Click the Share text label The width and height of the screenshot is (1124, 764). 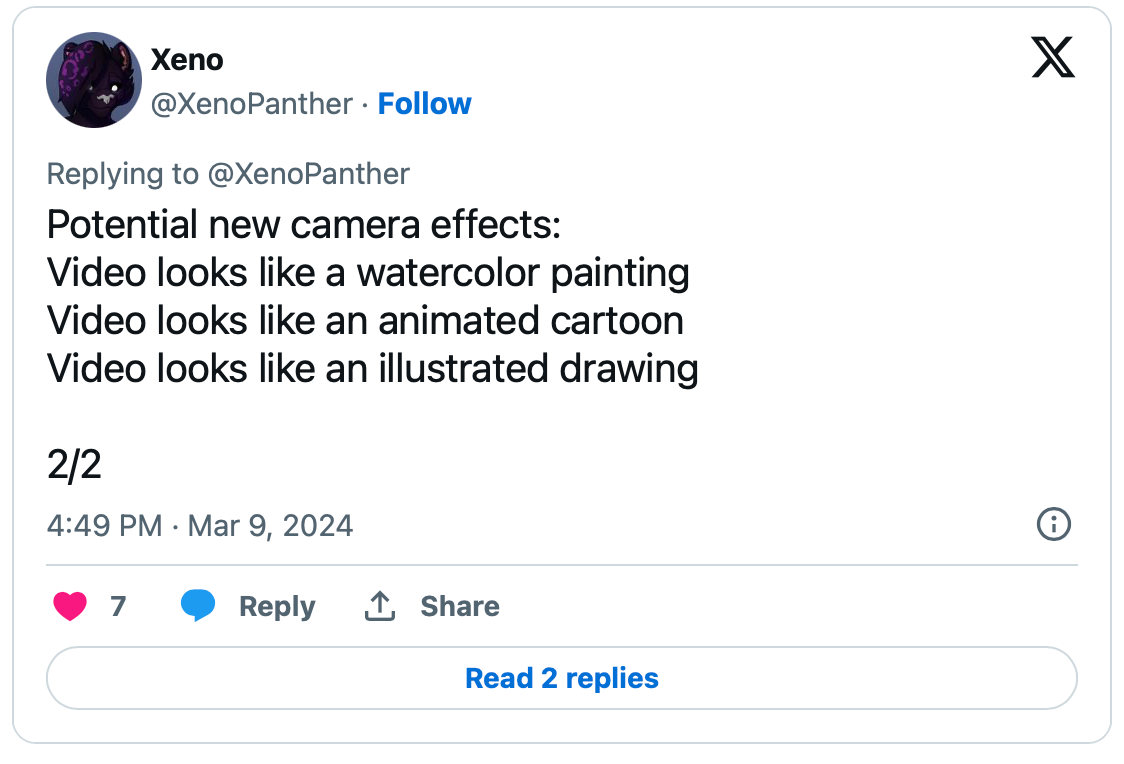460,606
